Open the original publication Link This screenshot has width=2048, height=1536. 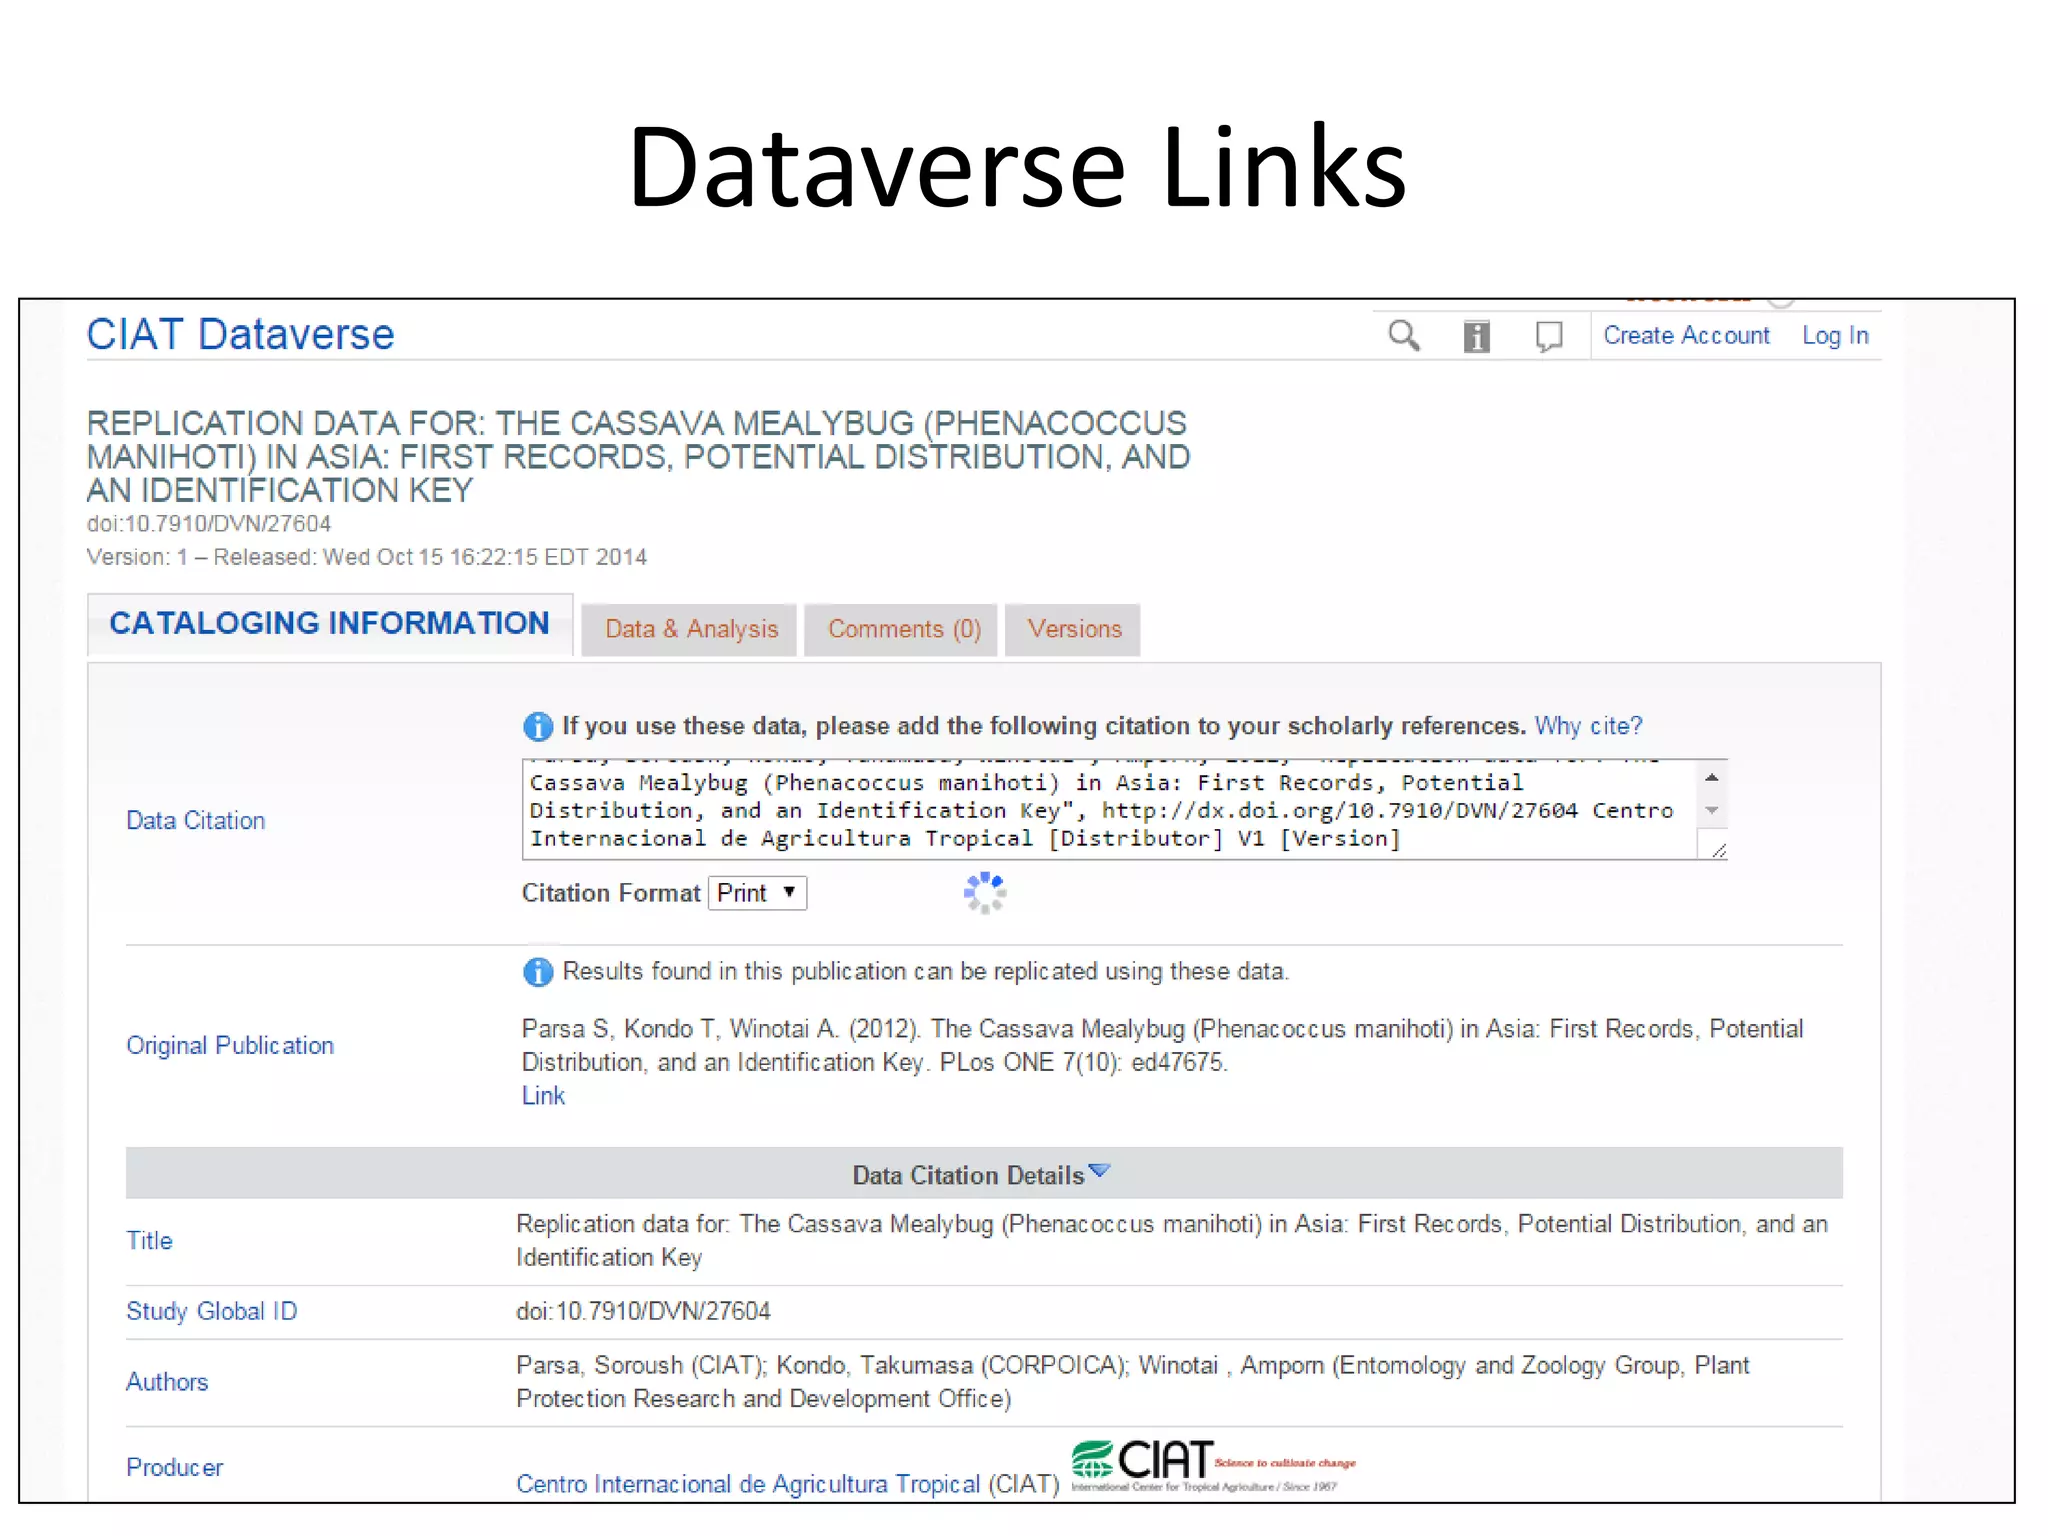coord(543,1096)
